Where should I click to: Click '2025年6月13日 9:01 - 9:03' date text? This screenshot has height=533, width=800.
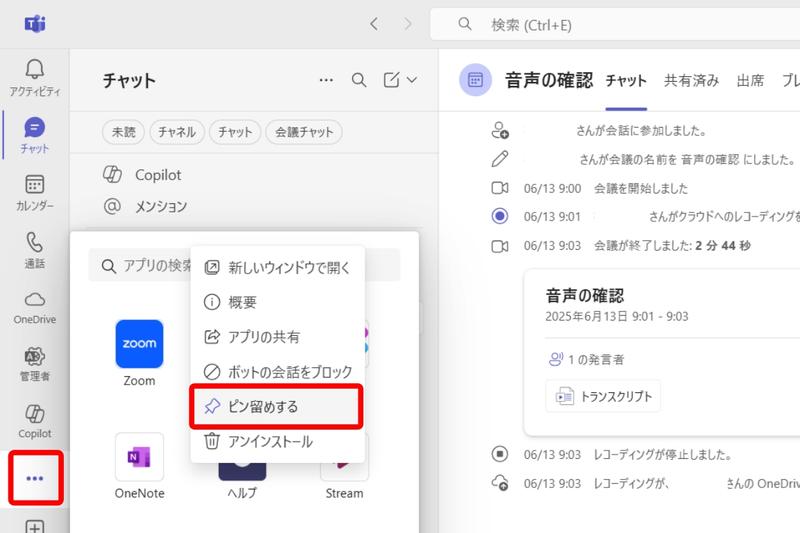[617, 317]
